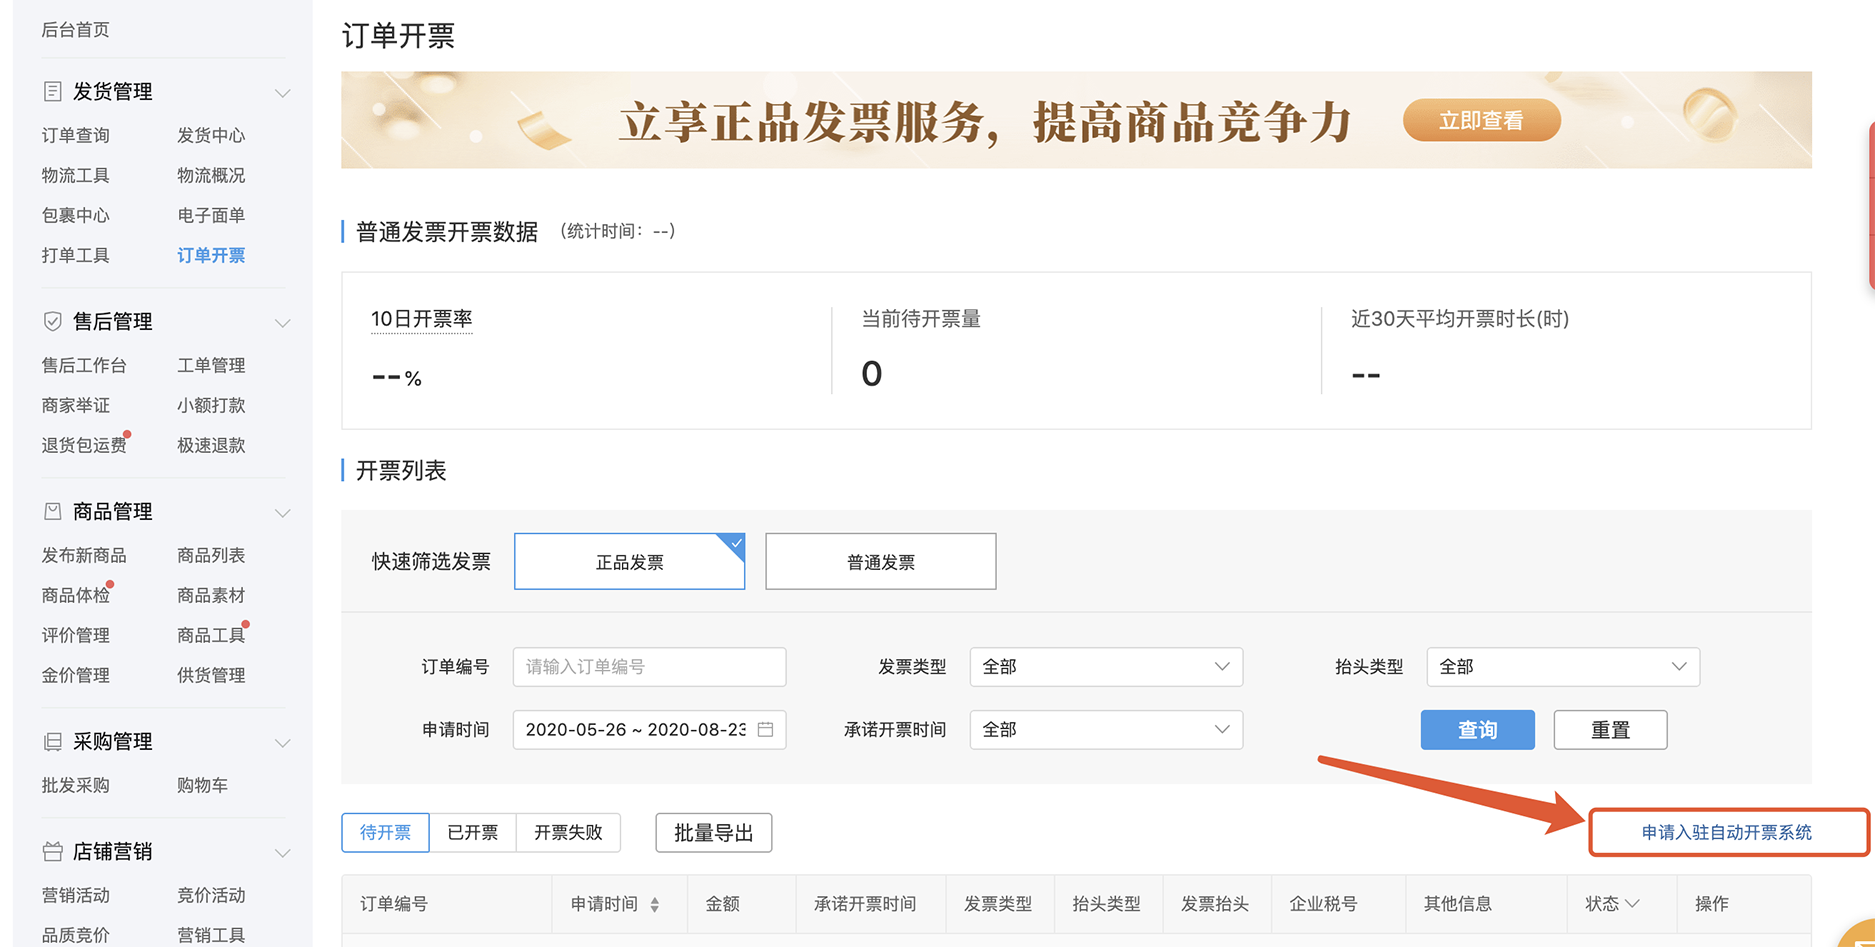
Task: Click the 售后管理 shield icon
Action: click(x=53, y=322)
